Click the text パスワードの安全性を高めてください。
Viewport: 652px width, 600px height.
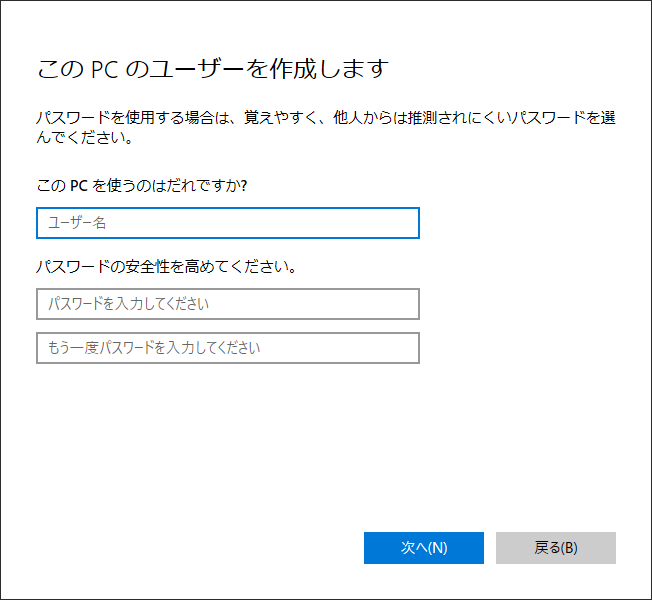(166, 267)
